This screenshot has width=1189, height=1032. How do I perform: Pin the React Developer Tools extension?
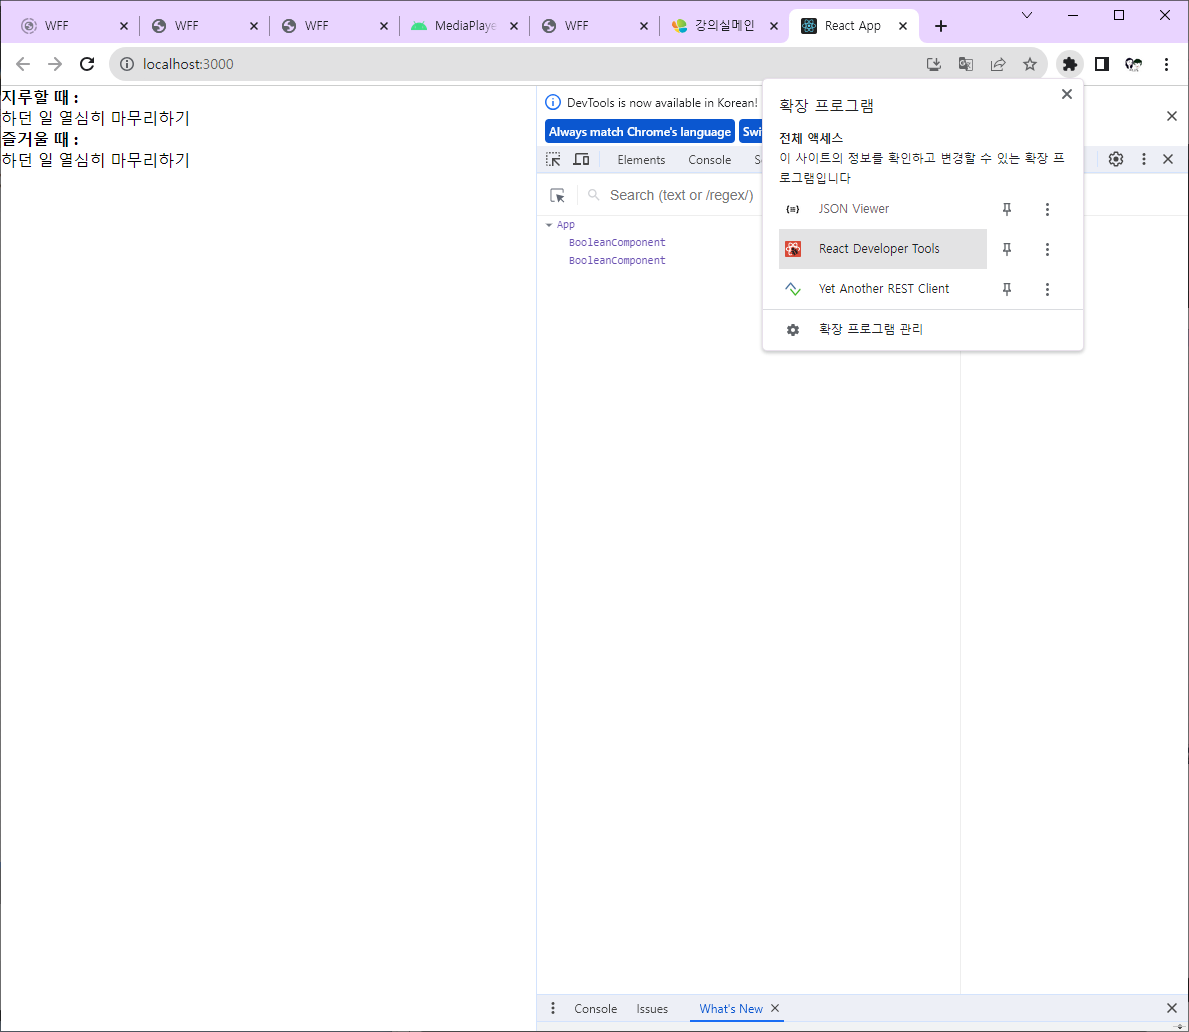coord(1007,249)
